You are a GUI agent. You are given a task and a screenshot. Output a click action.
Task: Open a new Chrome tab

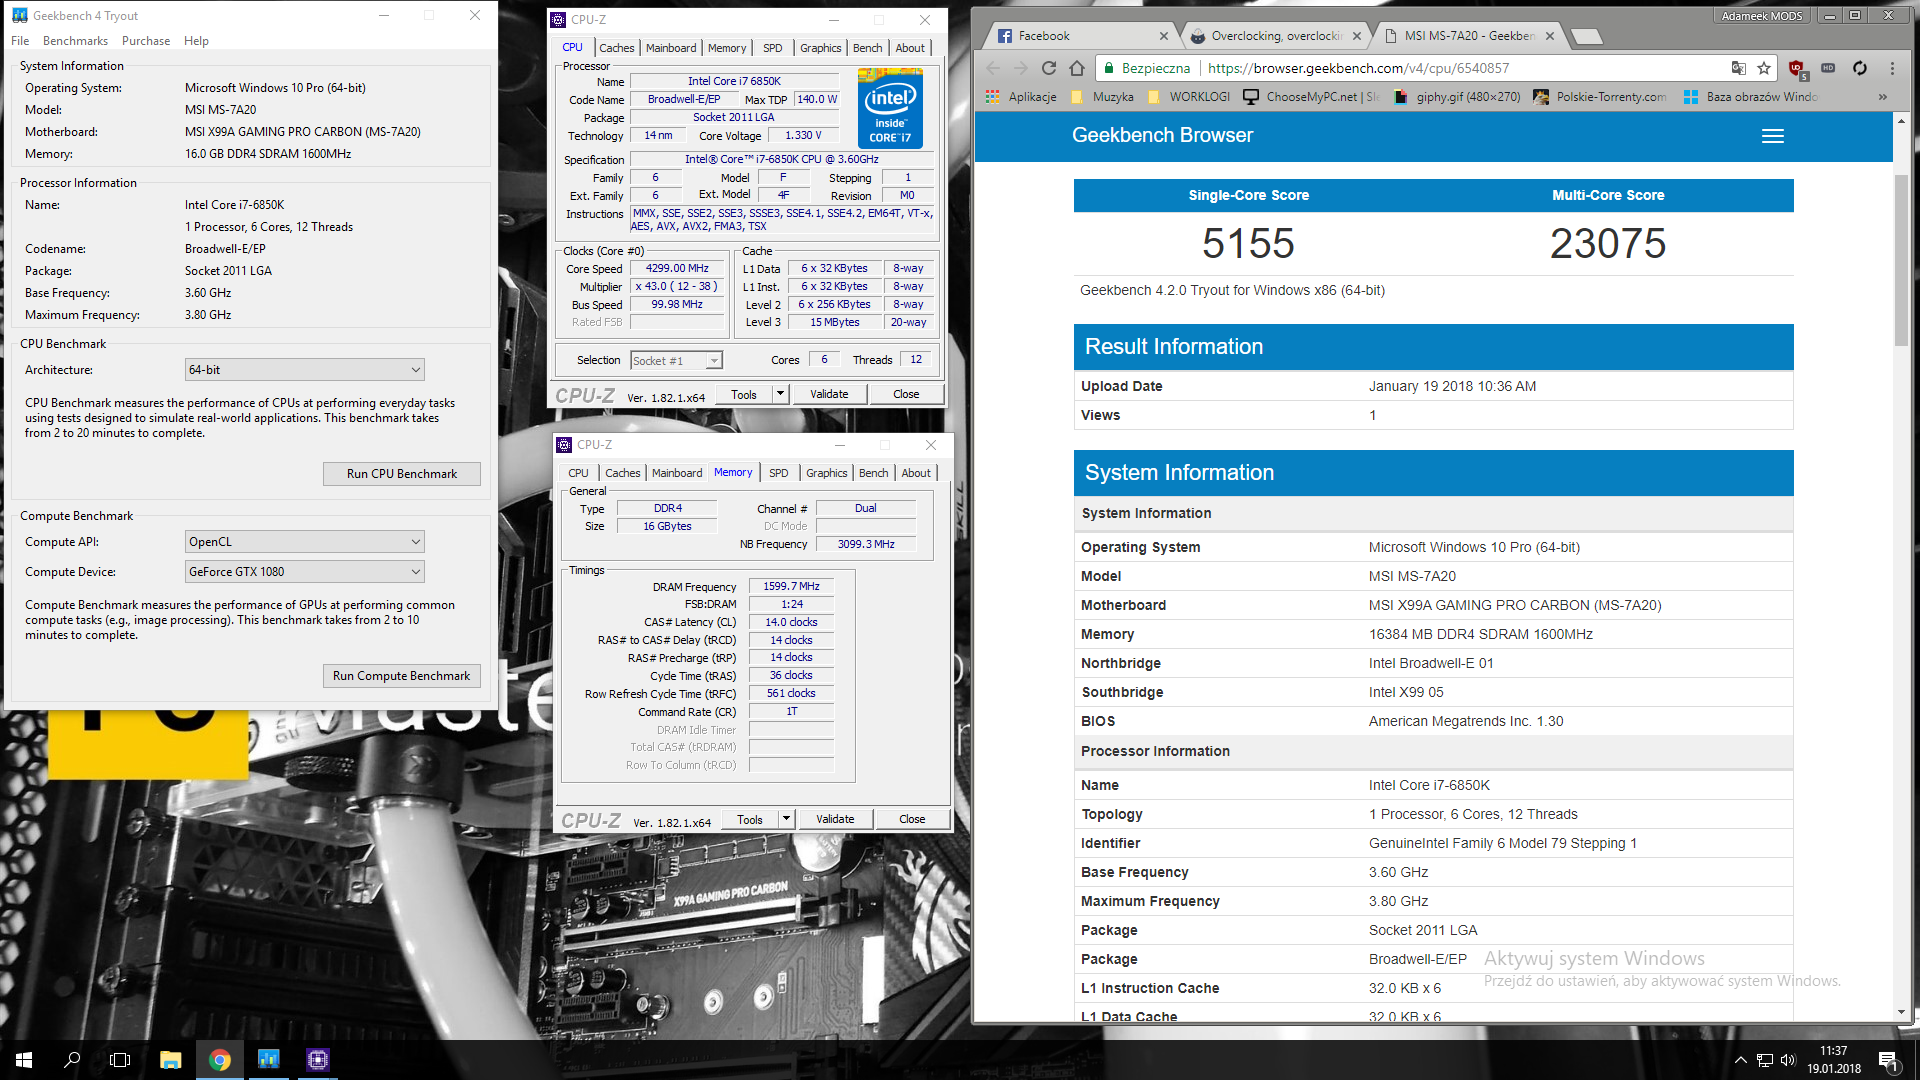pos(1587,37)
